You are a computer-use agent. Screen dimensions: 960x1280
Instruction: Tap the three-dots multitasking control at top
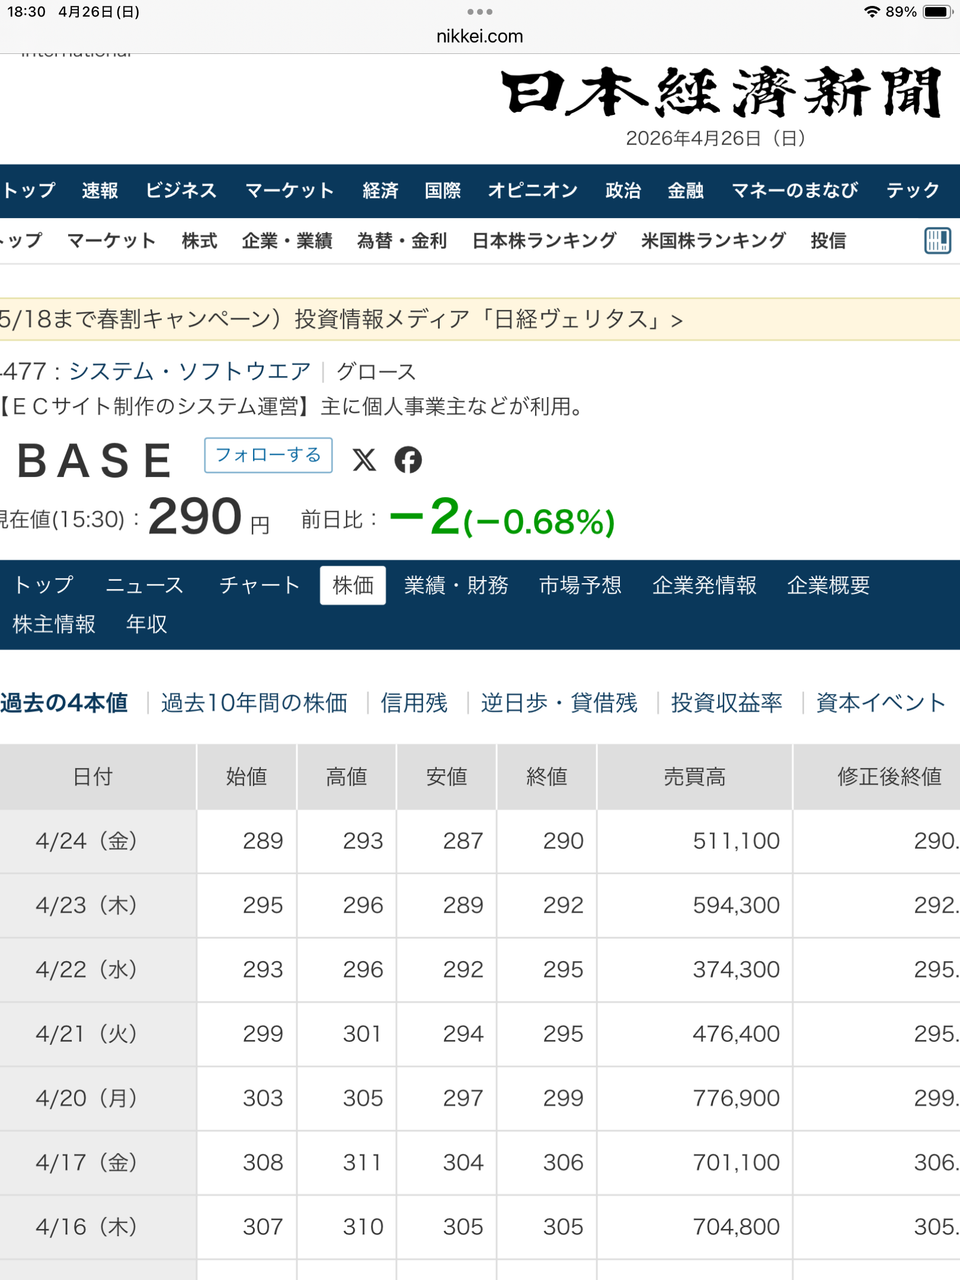480,12
